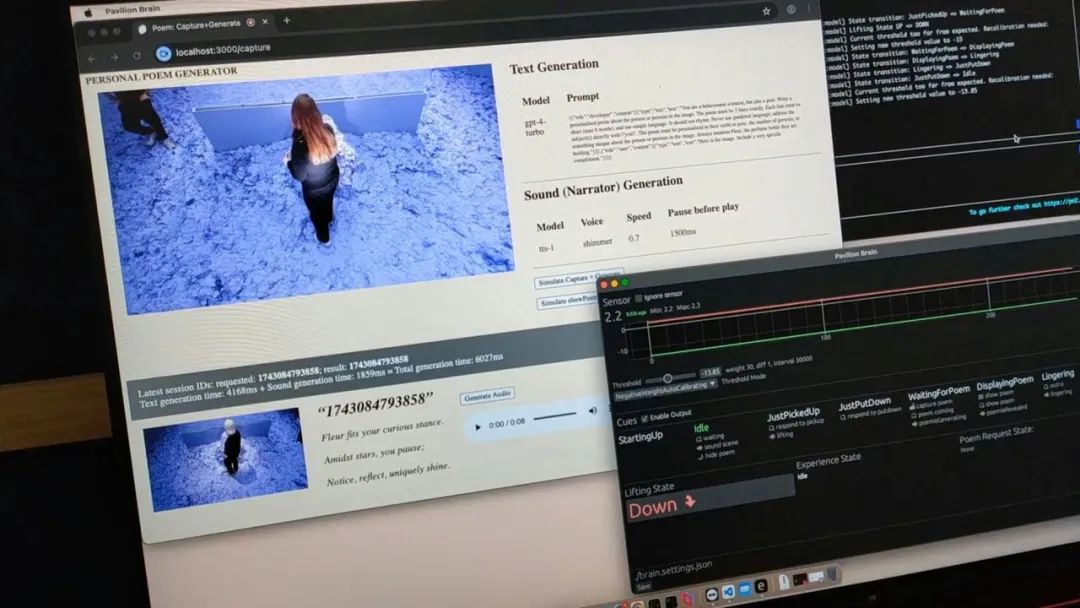Select poem line "Fleur fits your curious stance."
This screenshot has height=608, width=1080.
[382, 430]
